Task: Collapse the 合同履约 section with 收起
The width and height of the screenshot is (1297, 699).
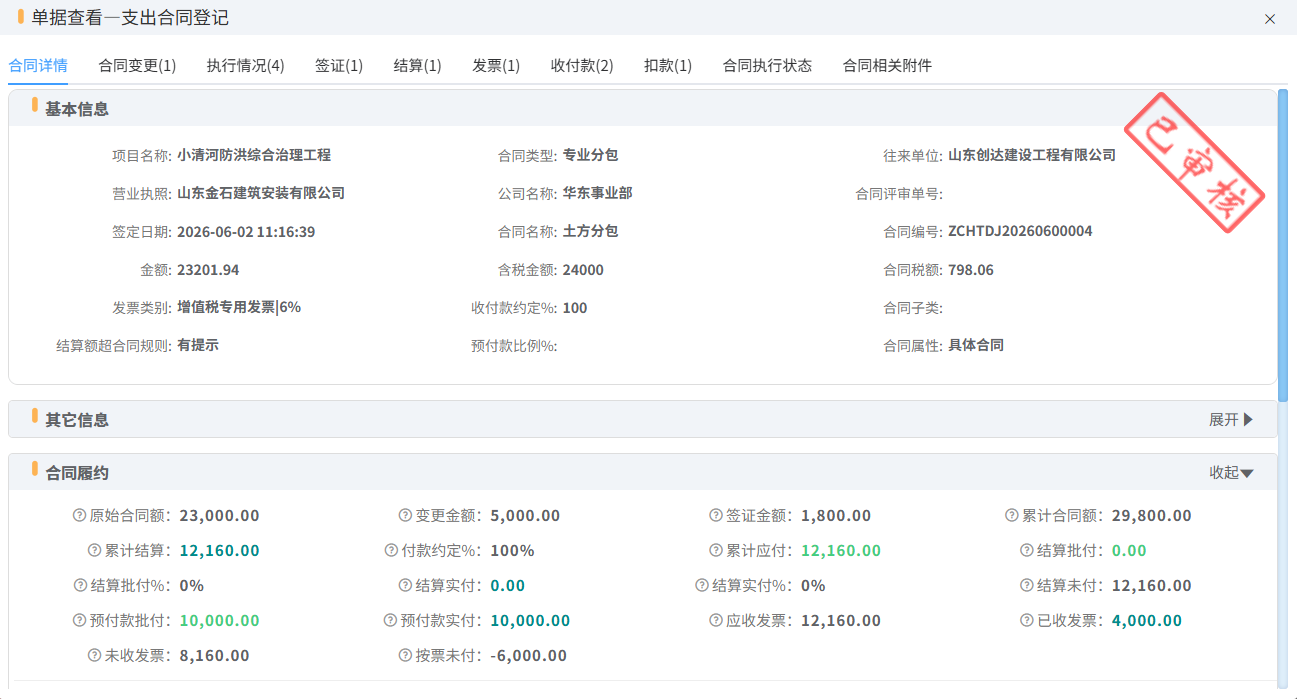Action: [1231, 473]
